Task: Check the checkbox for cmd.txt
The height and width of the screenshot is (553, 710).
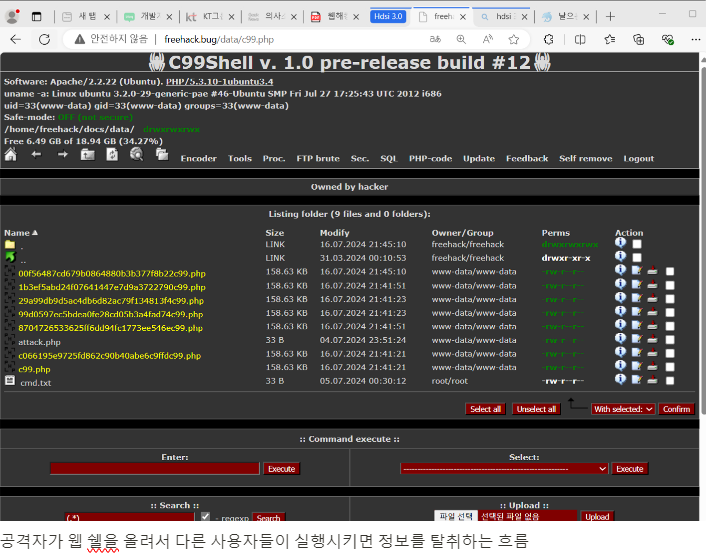Action: coord(670,380)
